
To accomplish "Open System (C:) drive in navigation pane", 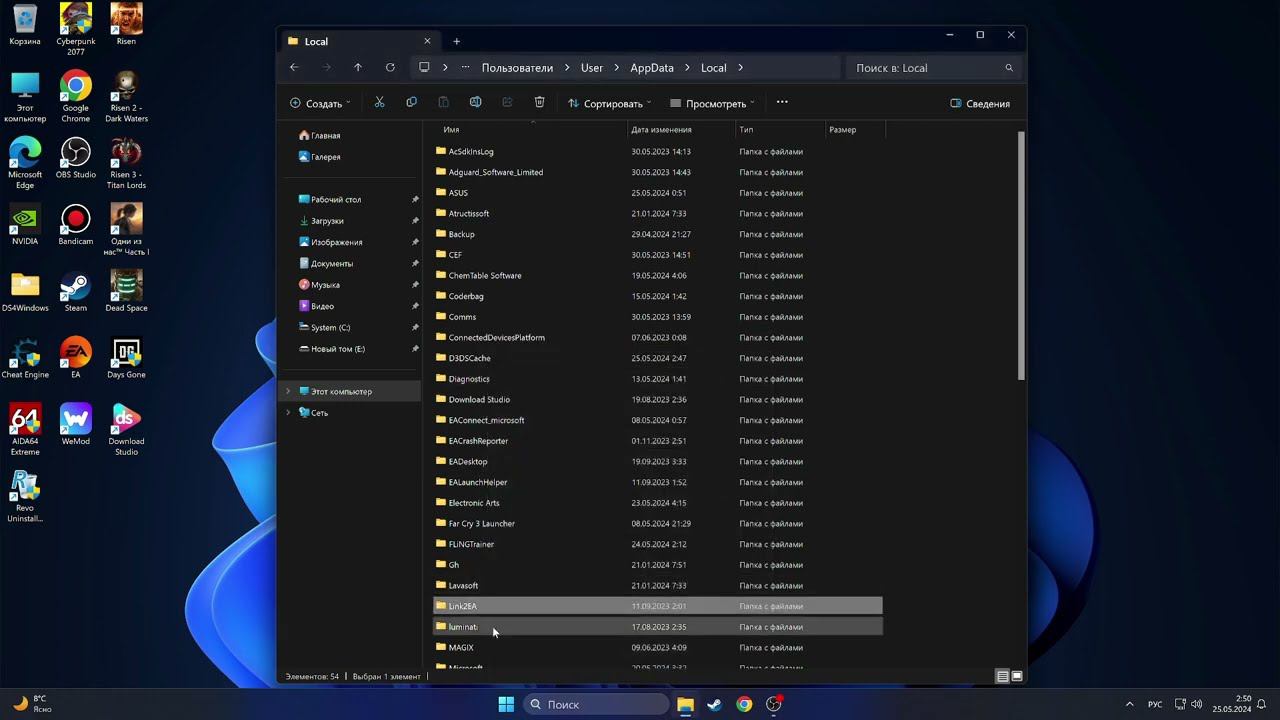I will pyautogui.click(x=331, y=327).
